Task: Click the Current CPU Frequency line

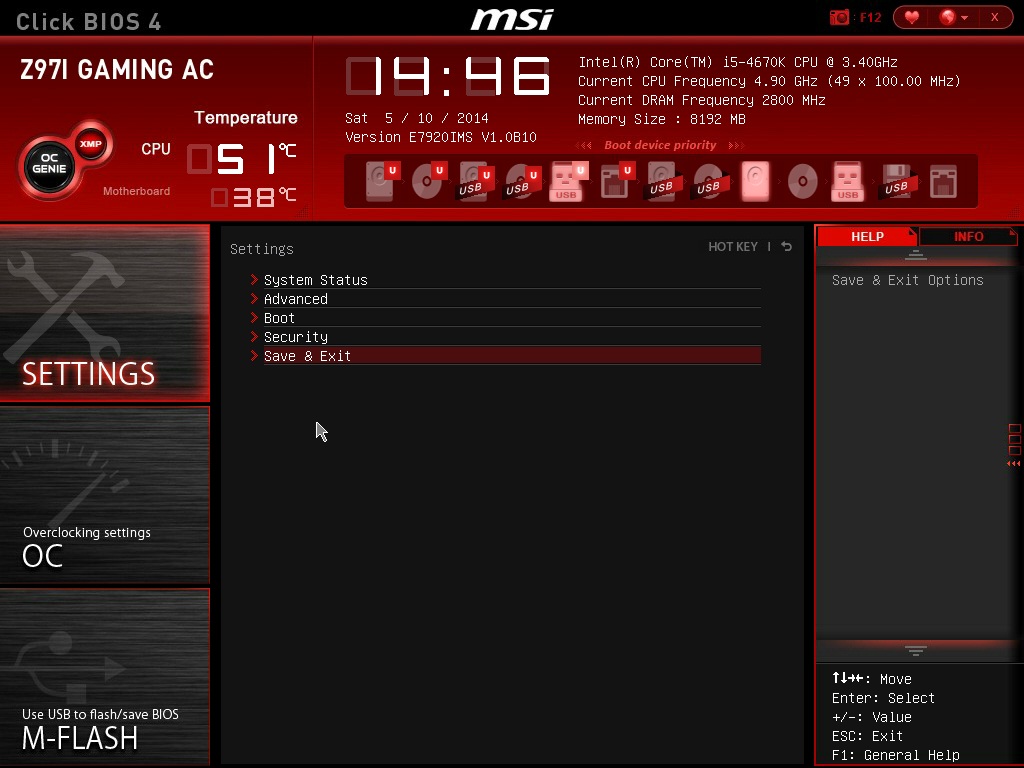Action: point(769,81)
